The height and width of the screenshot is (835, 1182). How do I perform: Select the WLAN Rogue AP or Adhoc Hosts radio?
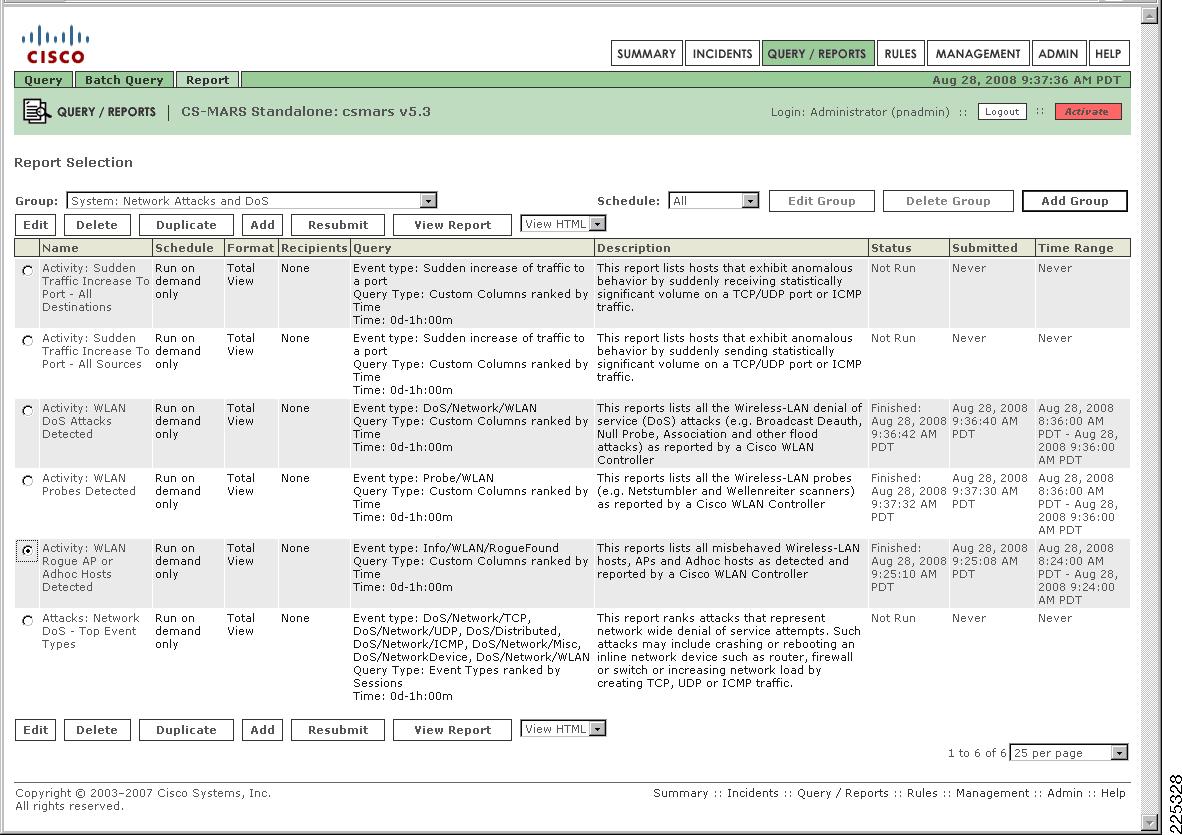click(28, 550)
